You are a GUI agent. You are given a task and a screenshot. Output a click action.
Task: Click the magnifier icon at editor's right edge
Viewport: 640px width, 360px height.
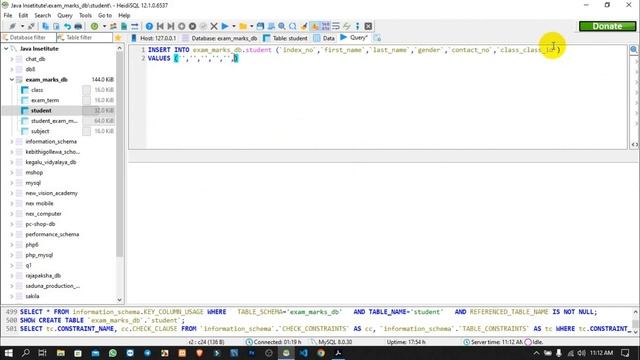point(633,50)
